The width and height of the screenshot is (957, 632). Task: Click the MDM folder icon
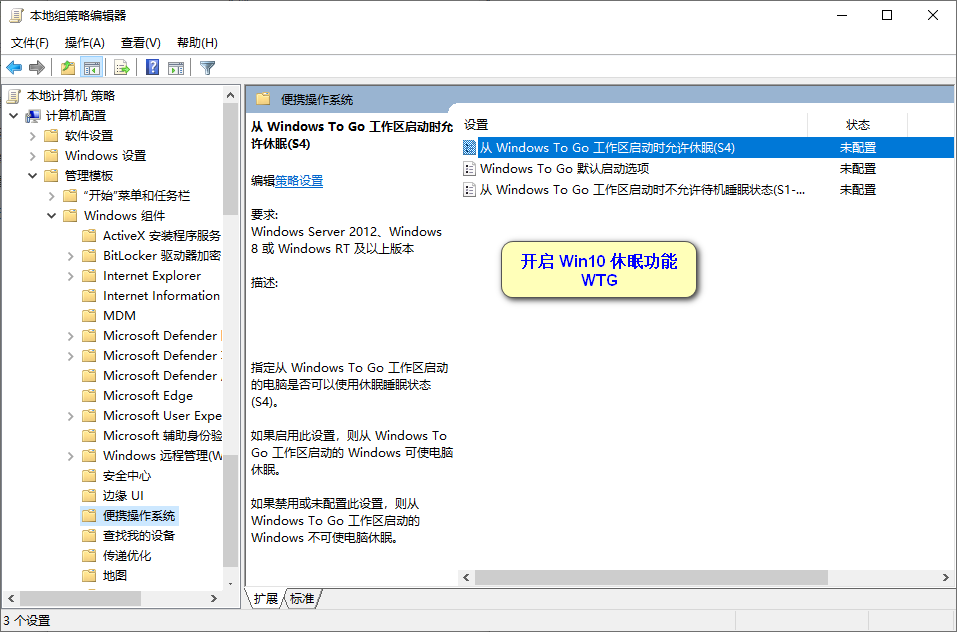(x=89, y=315)
